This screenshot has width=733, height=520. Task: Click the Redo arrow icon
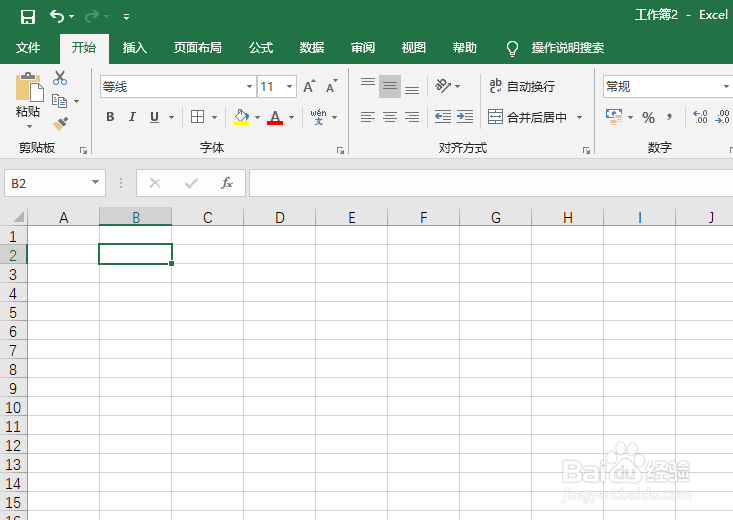pos(91,17)
